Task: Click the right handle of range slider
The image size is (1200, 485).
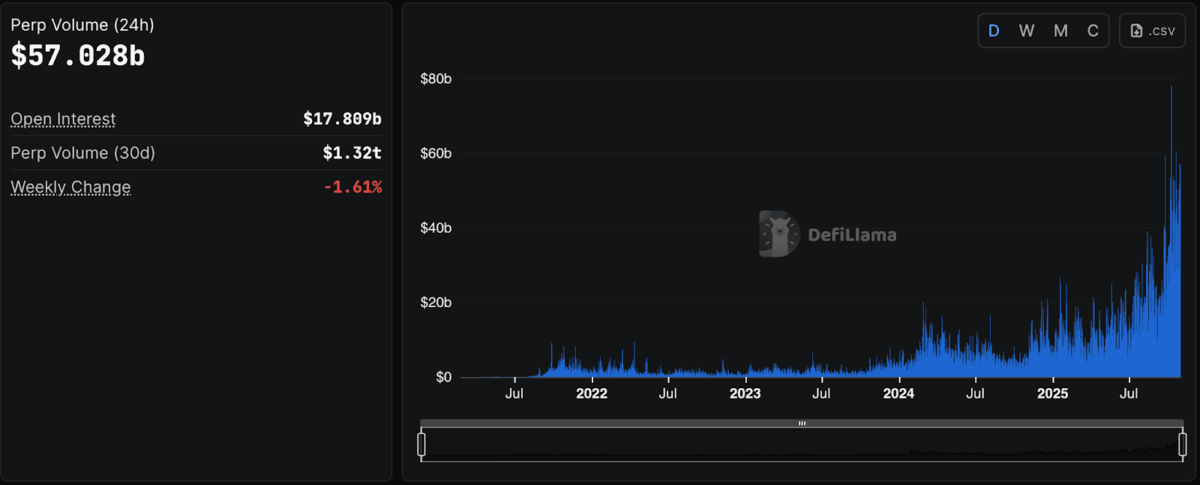Action: click(1182, 444)
